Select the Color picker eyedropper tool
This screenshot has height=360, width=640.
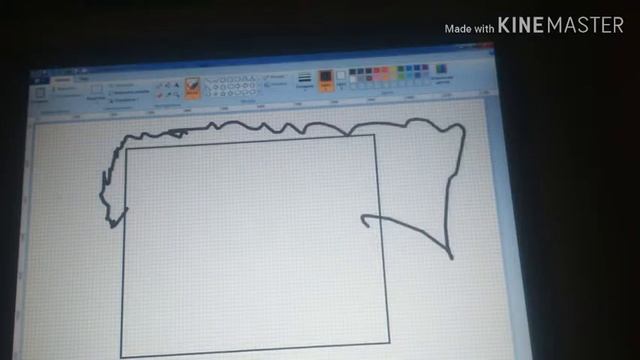coord(168,95)
